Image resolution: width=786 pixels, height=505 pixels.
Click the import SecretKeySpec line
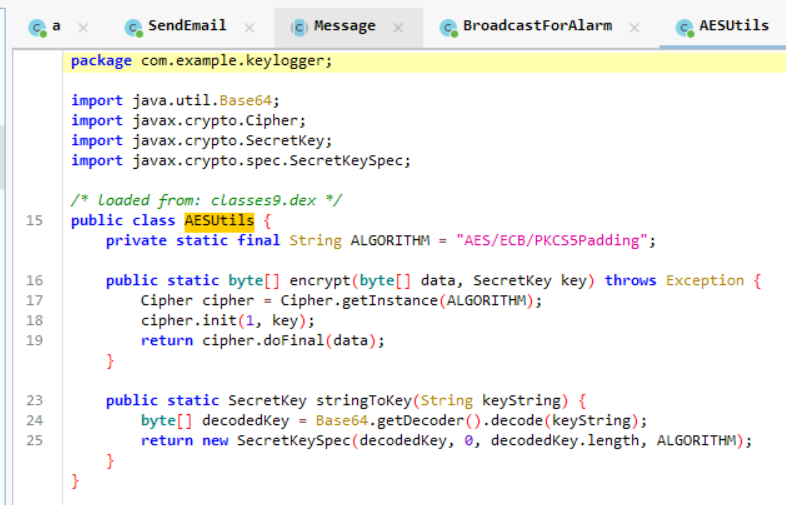coord(241,161)
